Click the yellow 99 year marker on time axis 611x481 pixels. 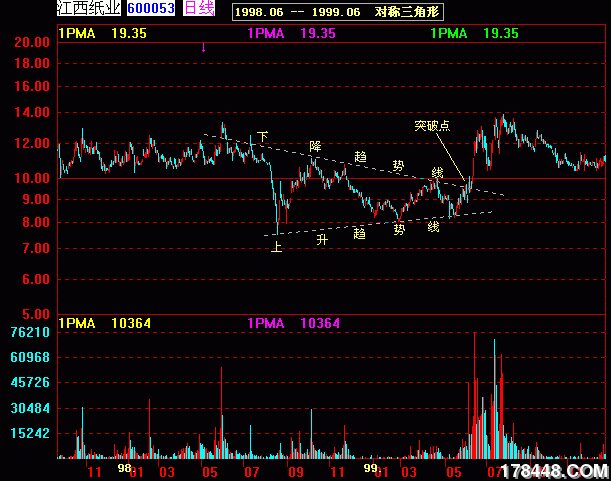coord(370,467)
